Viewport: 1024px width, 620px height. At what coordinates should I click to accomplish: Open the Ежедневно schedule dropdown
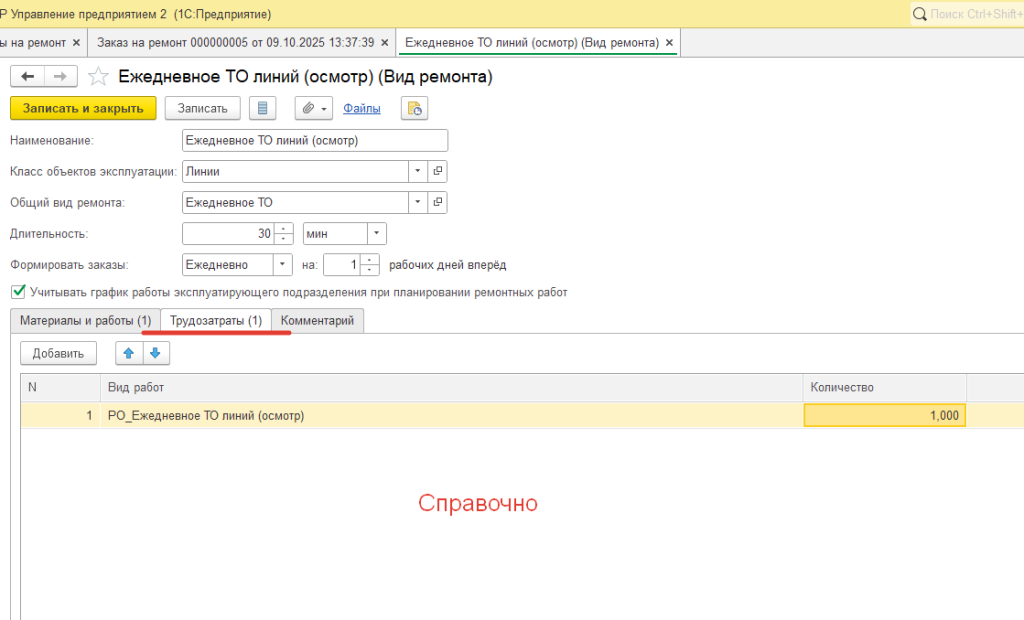tap(283, 265)
